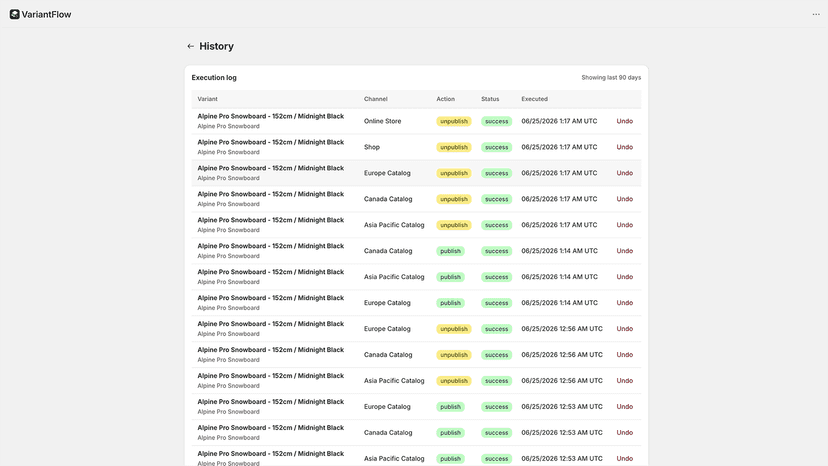The height and width of the screenshot is (466, 828).
Task: Undo the Europe Catalog unpublish at 12:56 AM
Action: pos(624,329)
